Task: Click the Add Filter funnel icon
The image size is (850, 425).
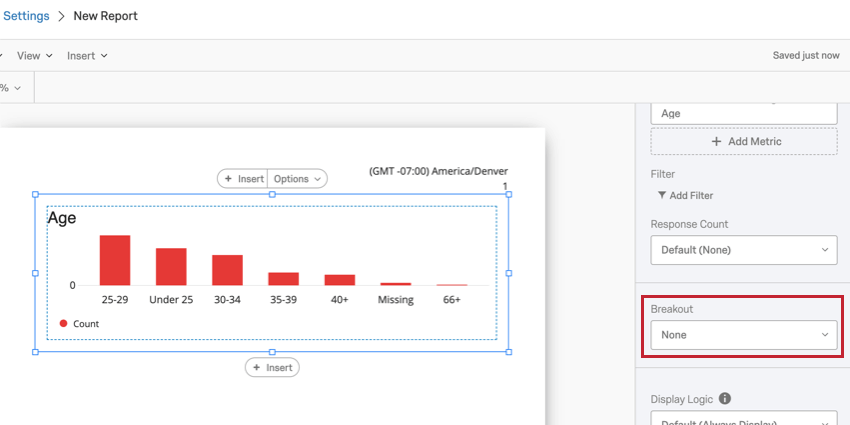Action: click(662, 195)
